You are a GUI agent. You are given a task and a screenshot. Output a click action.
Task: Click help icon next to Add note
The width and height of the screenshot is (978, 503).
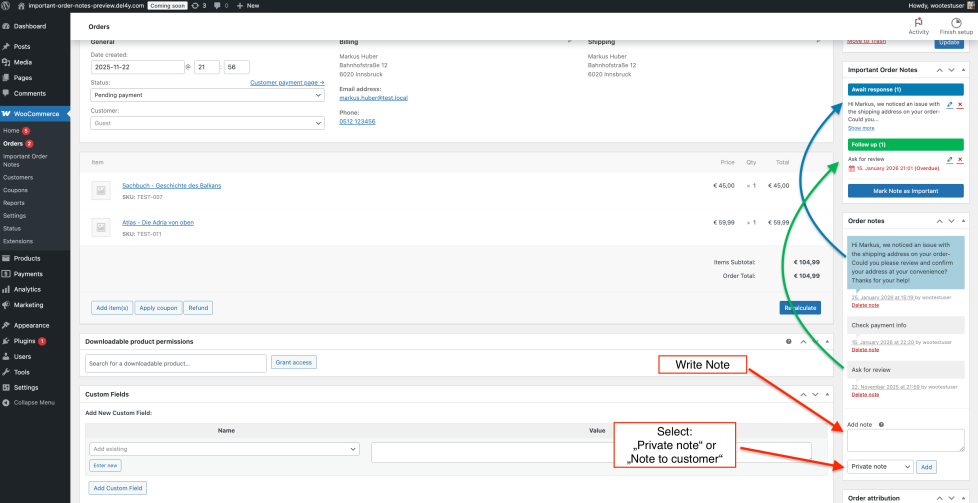881,424
